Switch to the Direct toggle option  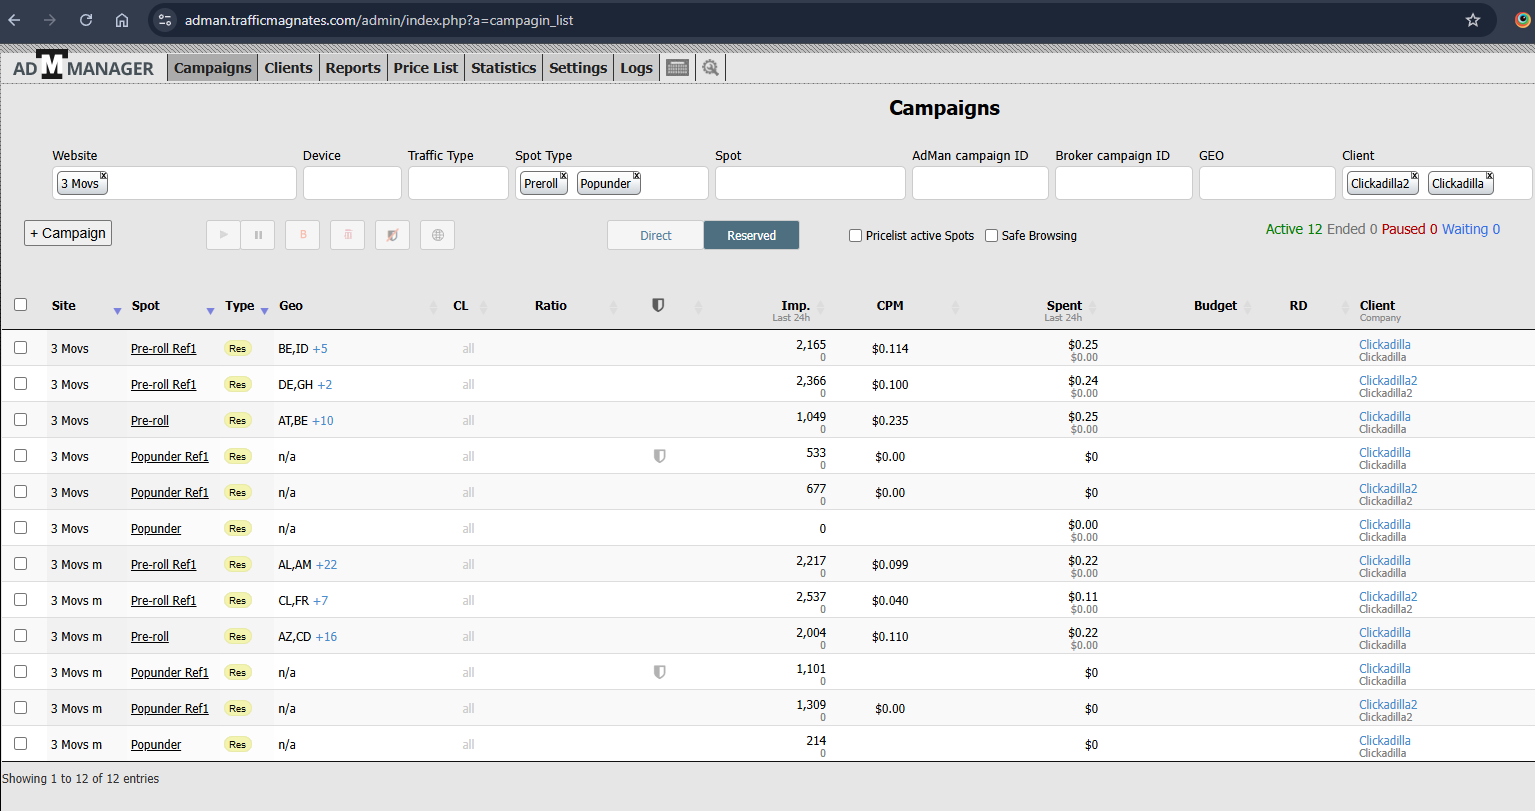click(655, 236)
